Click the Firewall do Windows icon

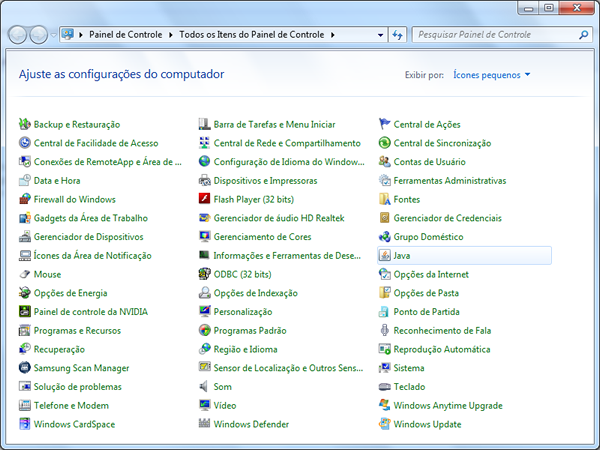[x=25, y=199]
